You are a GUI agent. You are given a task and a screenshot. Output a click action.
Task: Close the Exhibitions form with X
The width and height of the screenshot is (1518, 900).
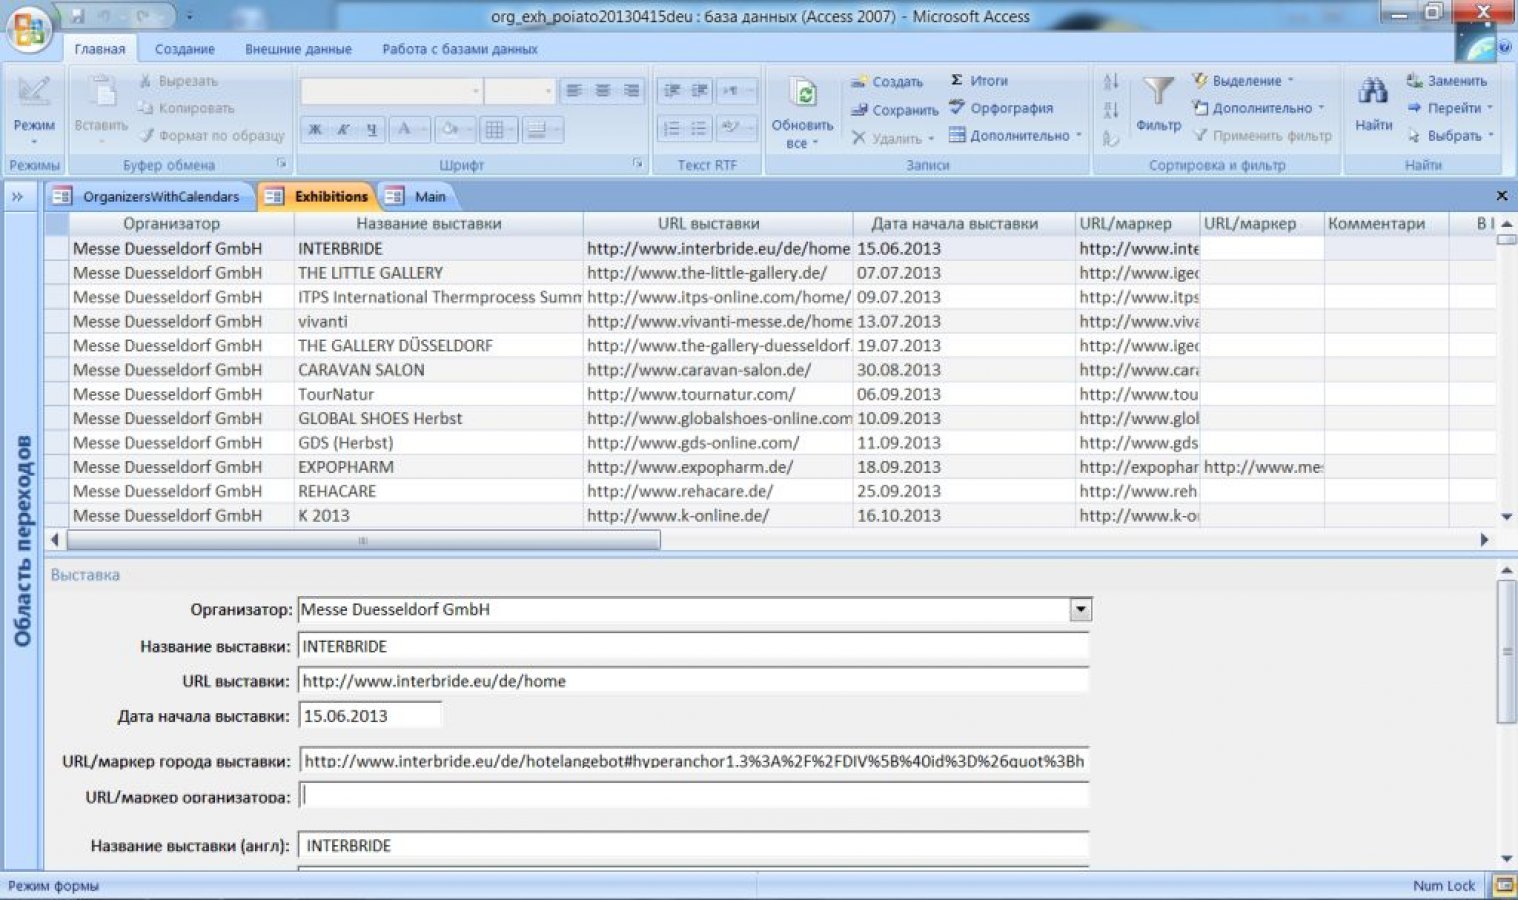[x=1501, y=196]
